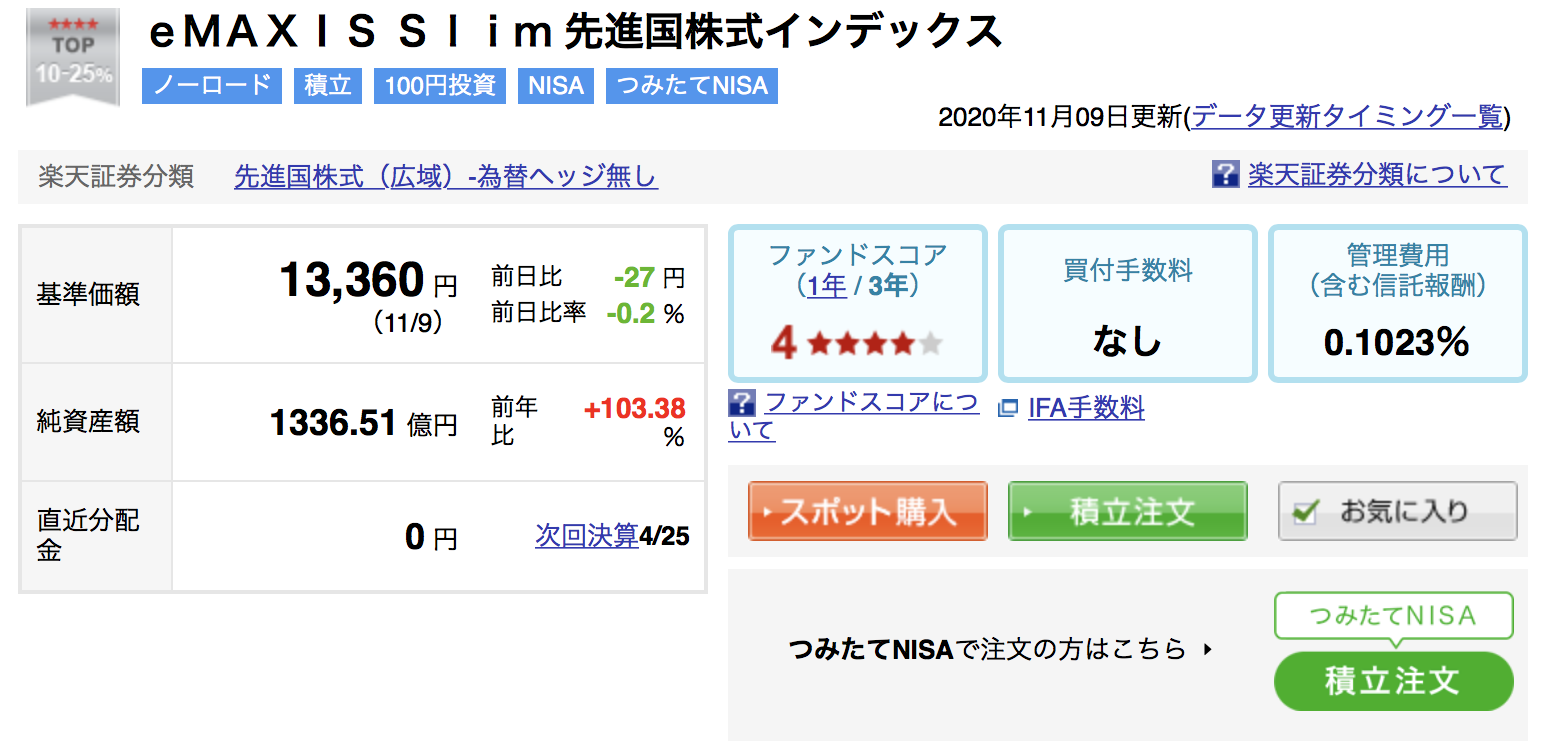Select the つみたてNISA tag
The image size is (1552, 756).
tap(692, 86)
